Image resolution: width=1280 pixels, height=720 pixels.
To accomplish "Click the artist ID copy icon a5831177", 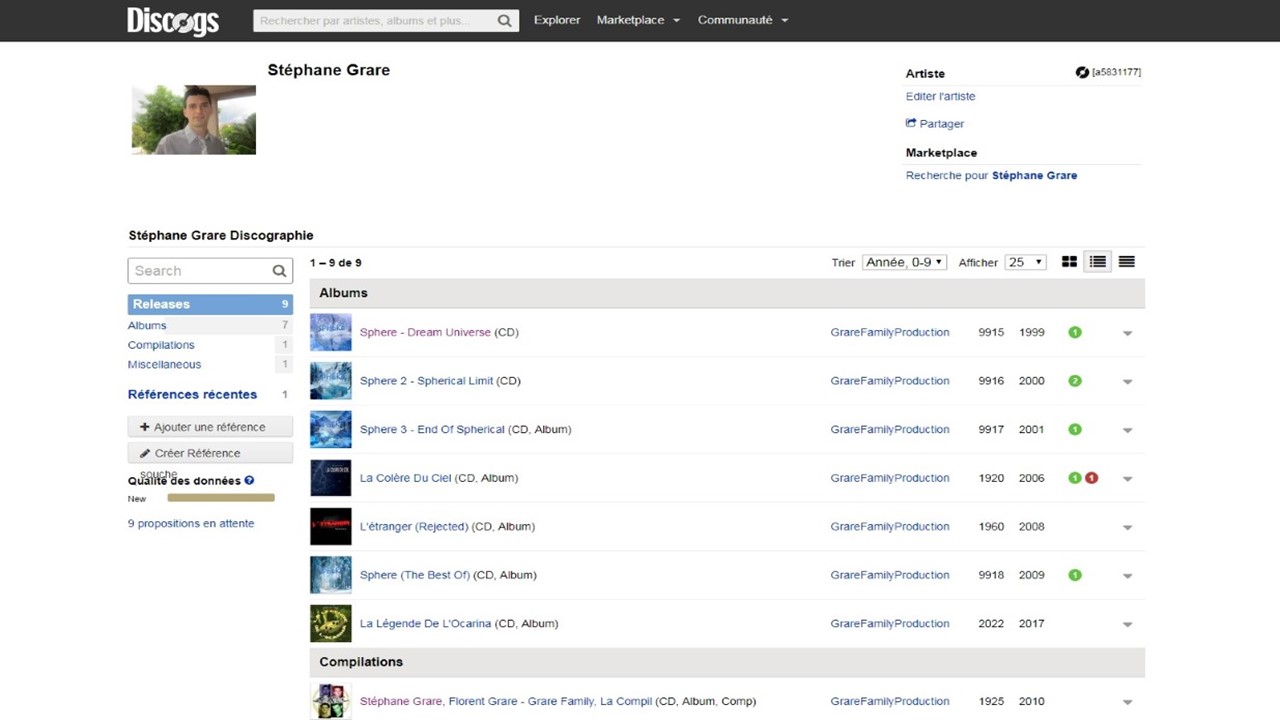I will pos(1082,72).
